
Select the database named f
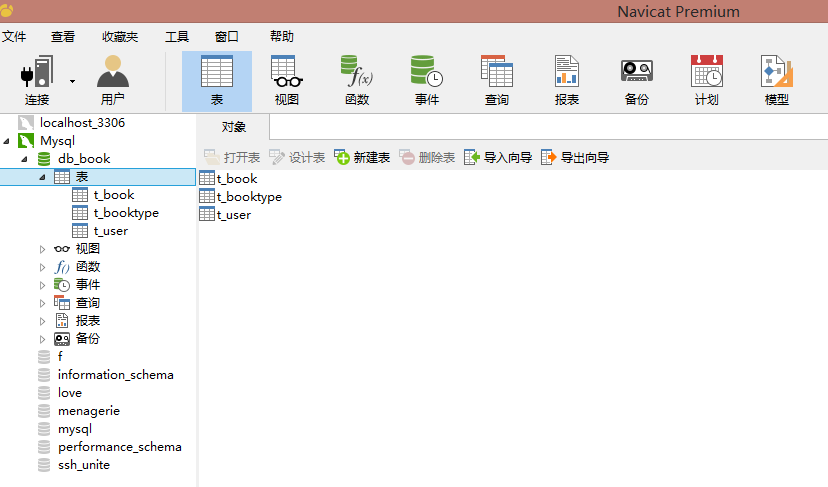pyautogui.click(x=60, y=357)
